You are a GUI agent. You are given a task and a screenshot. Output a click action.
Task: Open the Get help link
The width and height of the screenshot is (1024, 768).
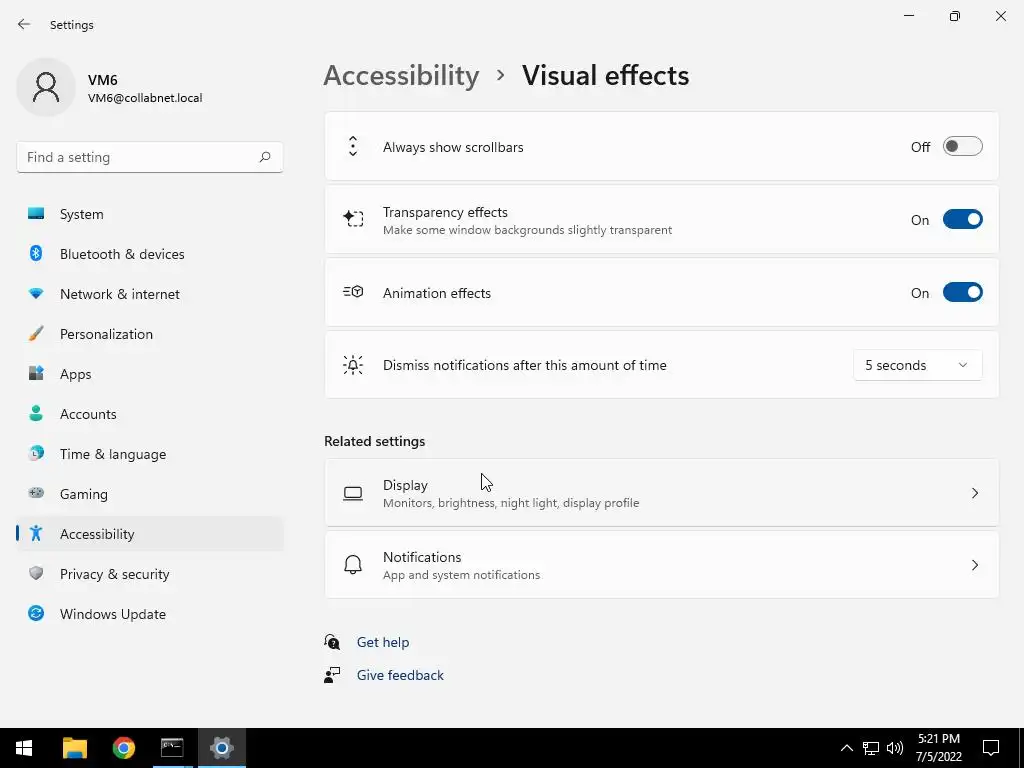(383, 642)
